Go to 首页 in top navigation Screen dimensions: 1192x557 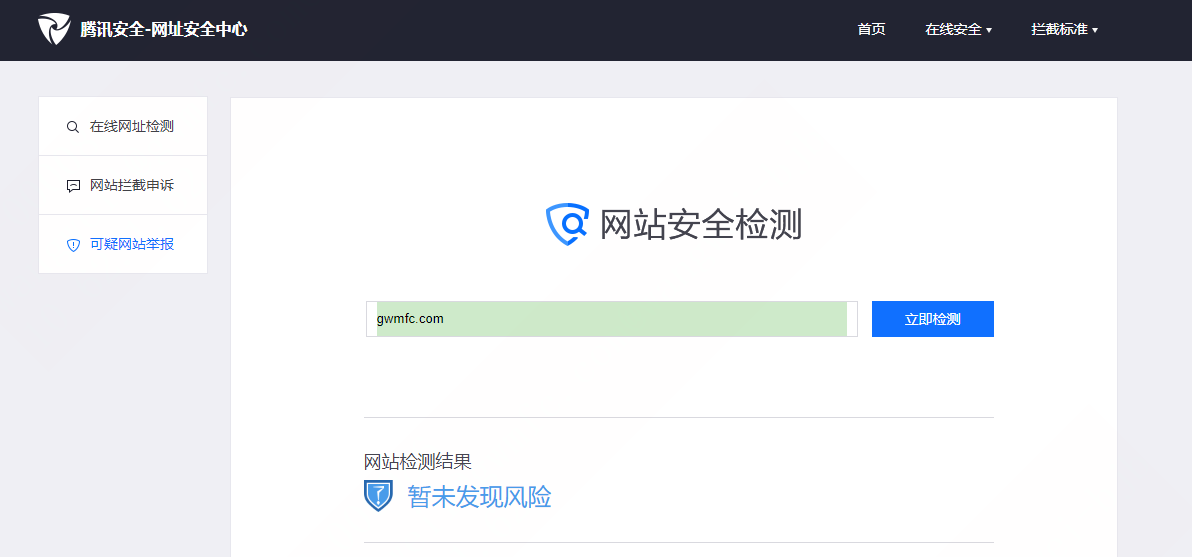[871, 30]
